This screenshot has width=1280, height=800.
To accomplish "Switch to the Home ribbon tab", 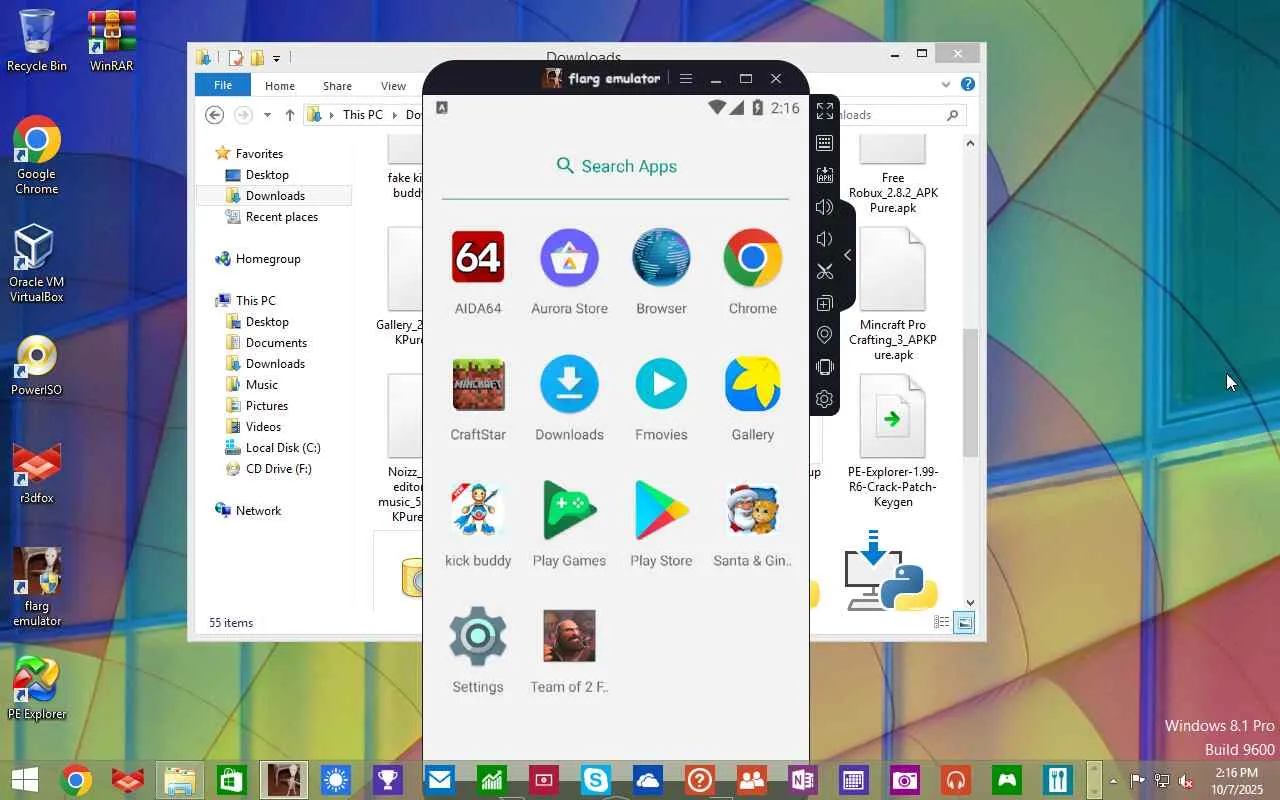I will (x=280, y=86).
